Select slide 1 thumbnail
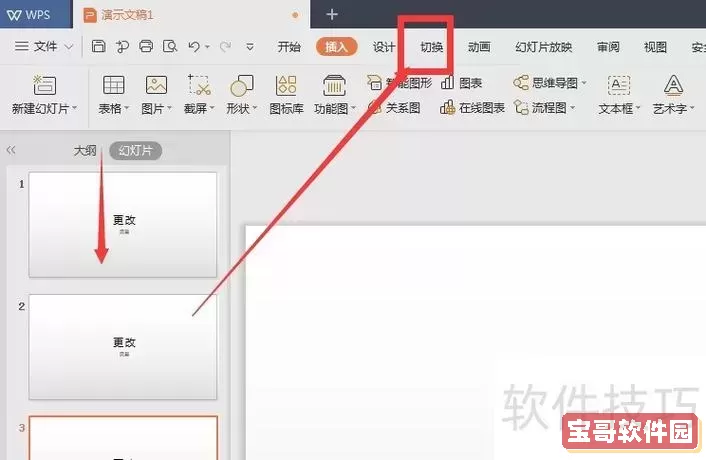 pos(123,224)
